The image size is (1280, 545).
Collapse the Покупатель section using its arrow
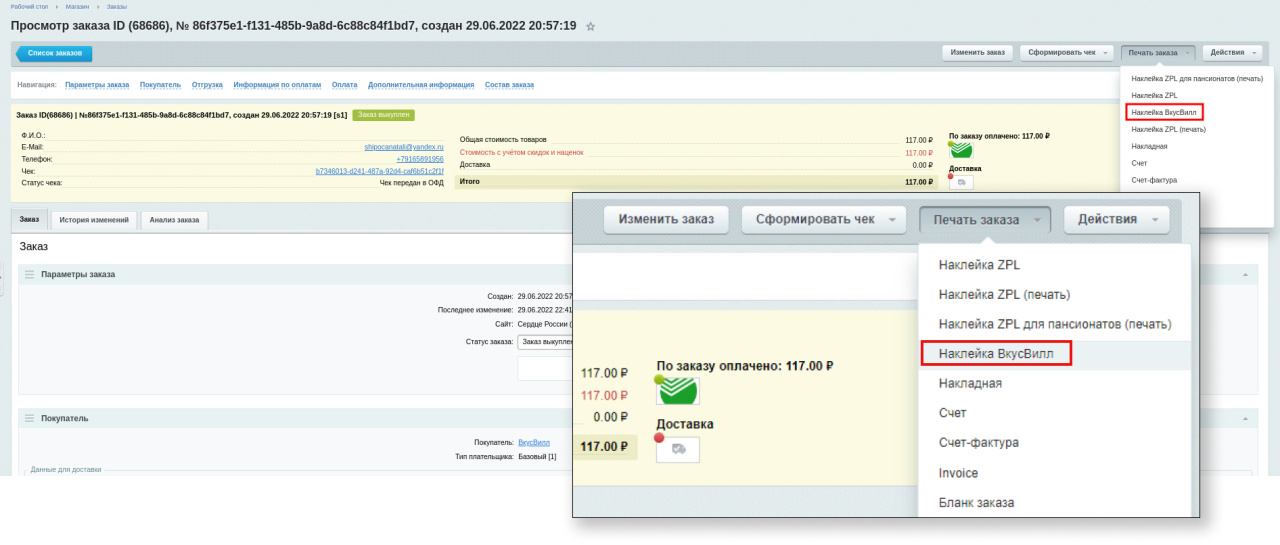click(x=1244, y=418)
